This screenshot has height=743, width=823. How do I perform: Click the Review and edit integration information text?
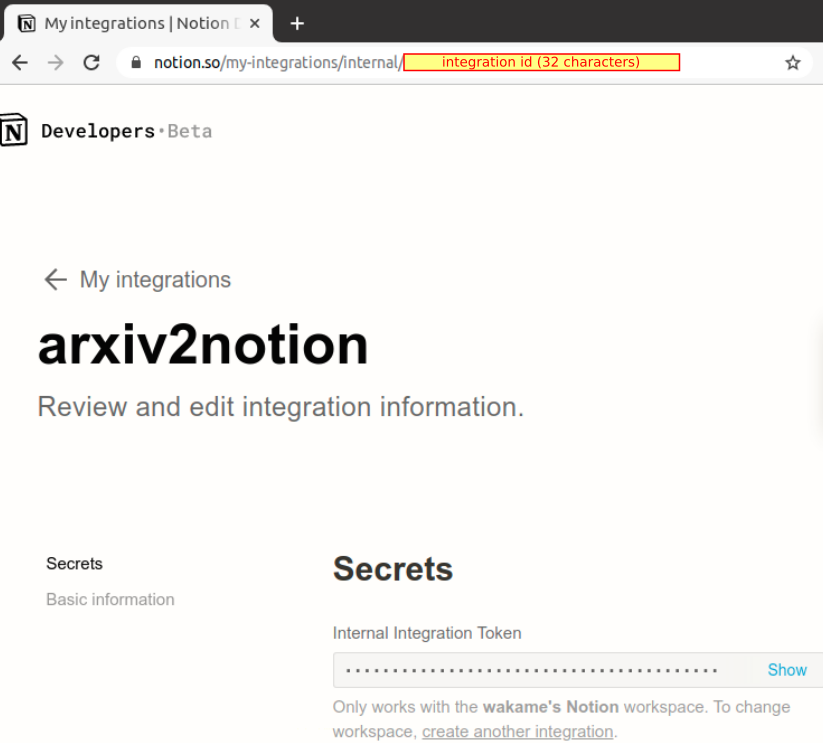pos(281,407)
